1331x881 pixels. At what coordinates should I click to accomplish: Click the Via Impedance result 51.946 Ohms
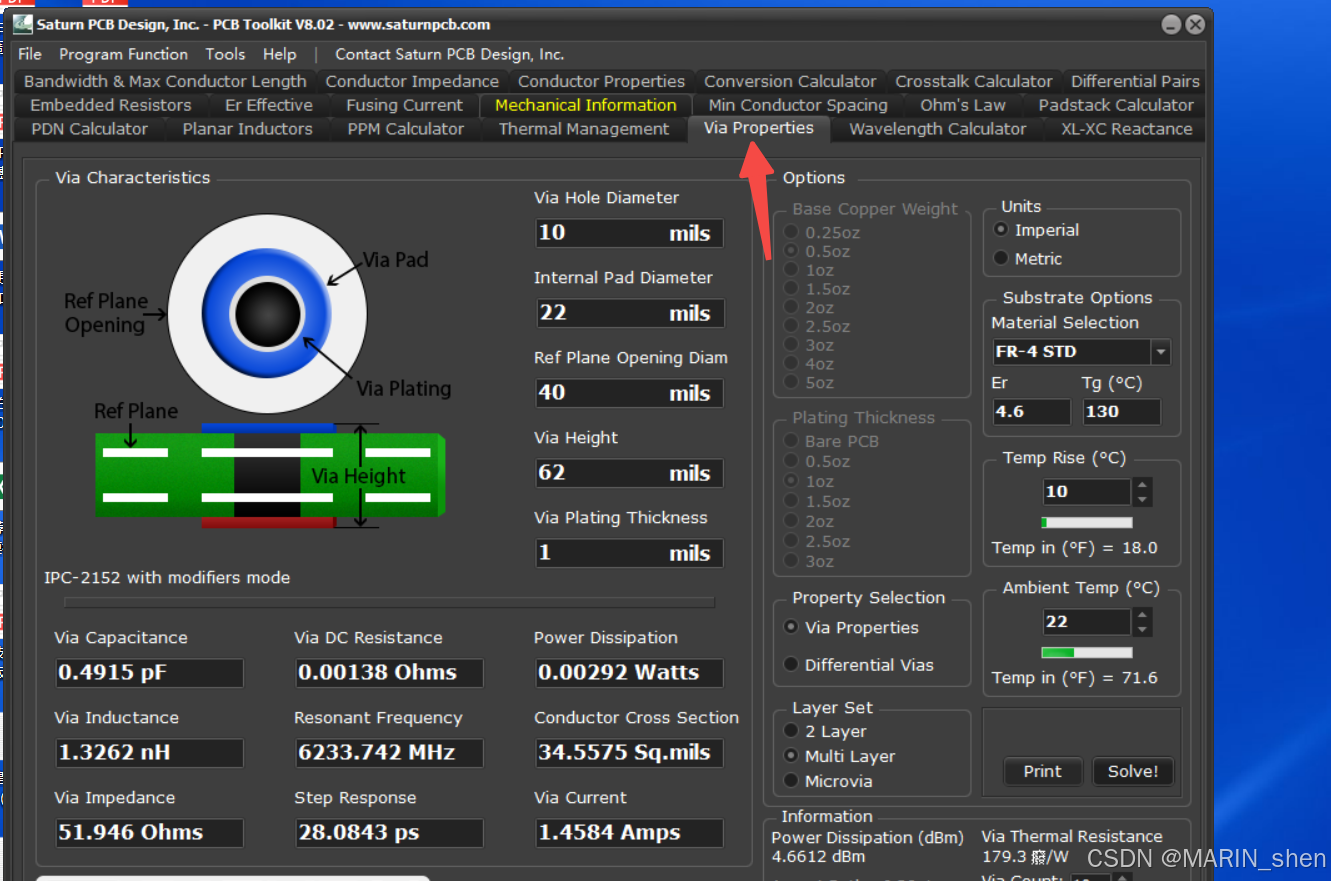tap(149, 833)
